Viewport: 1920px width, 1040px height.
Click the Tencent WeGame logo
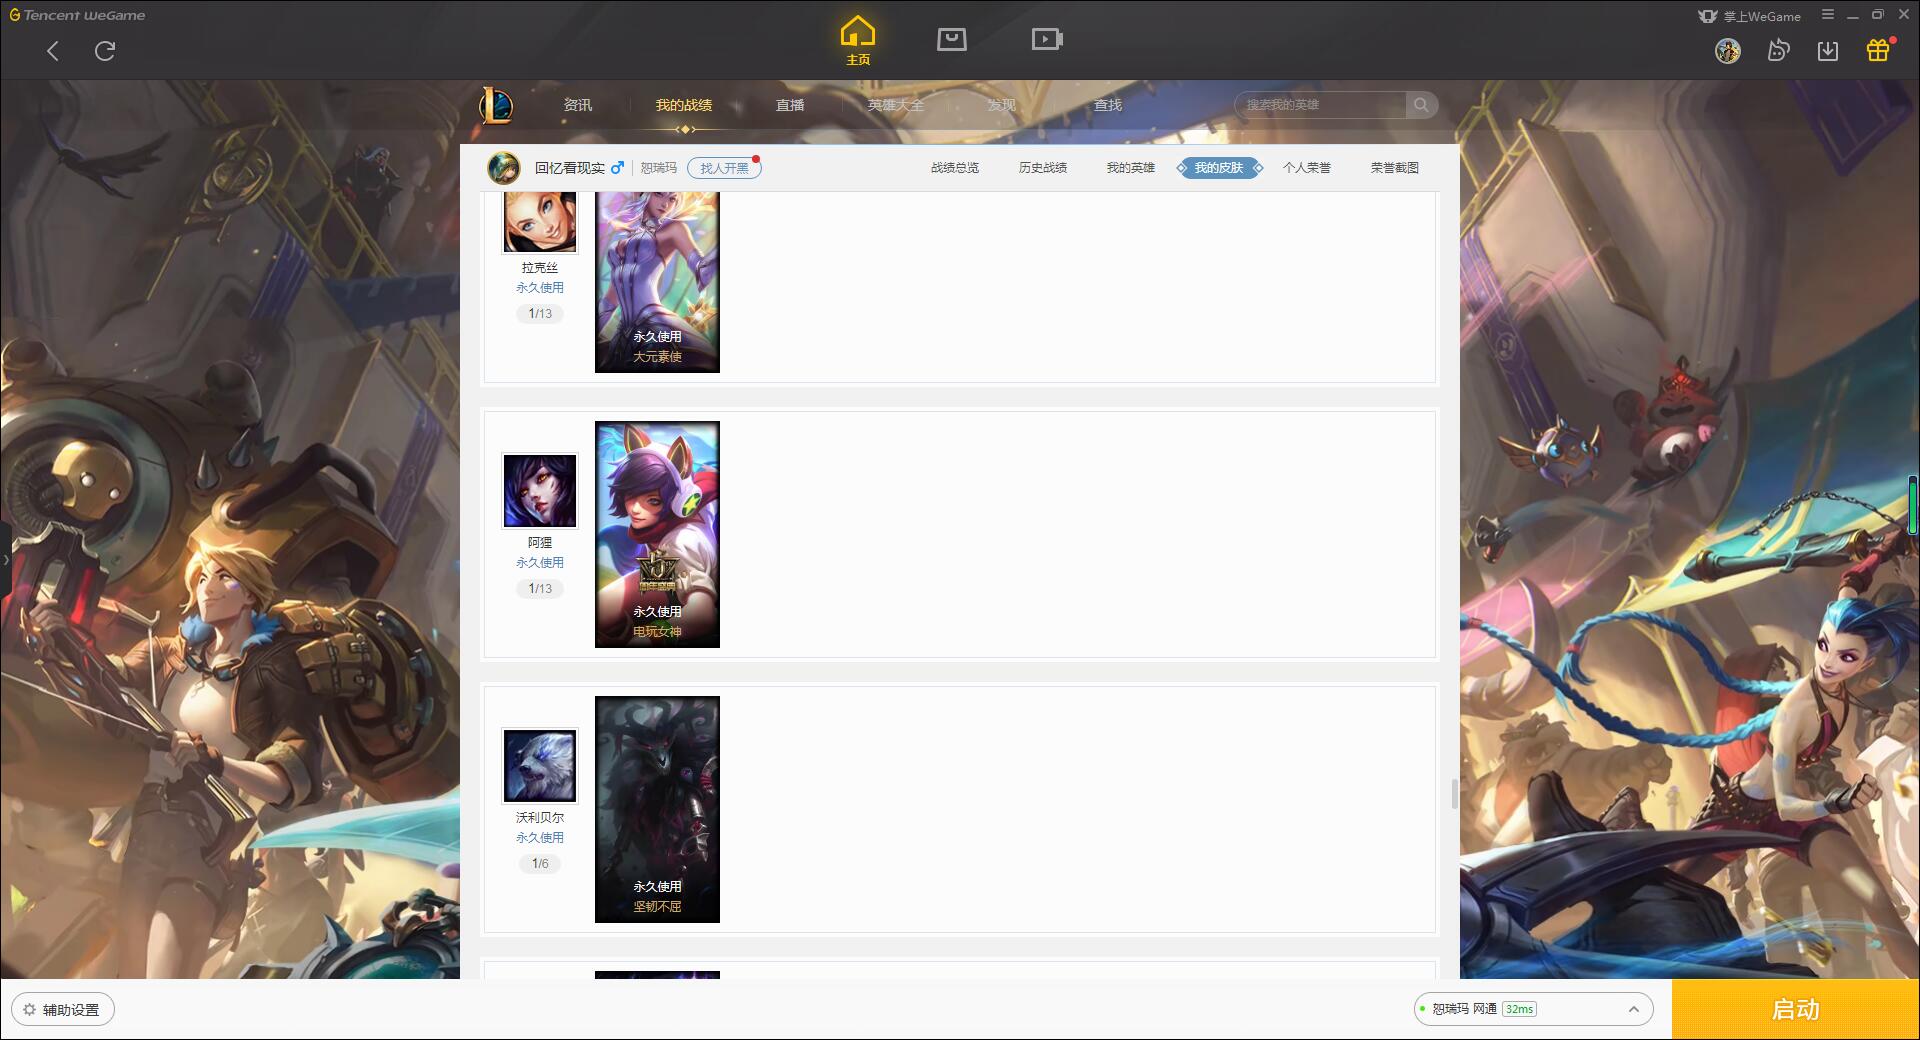77,15
